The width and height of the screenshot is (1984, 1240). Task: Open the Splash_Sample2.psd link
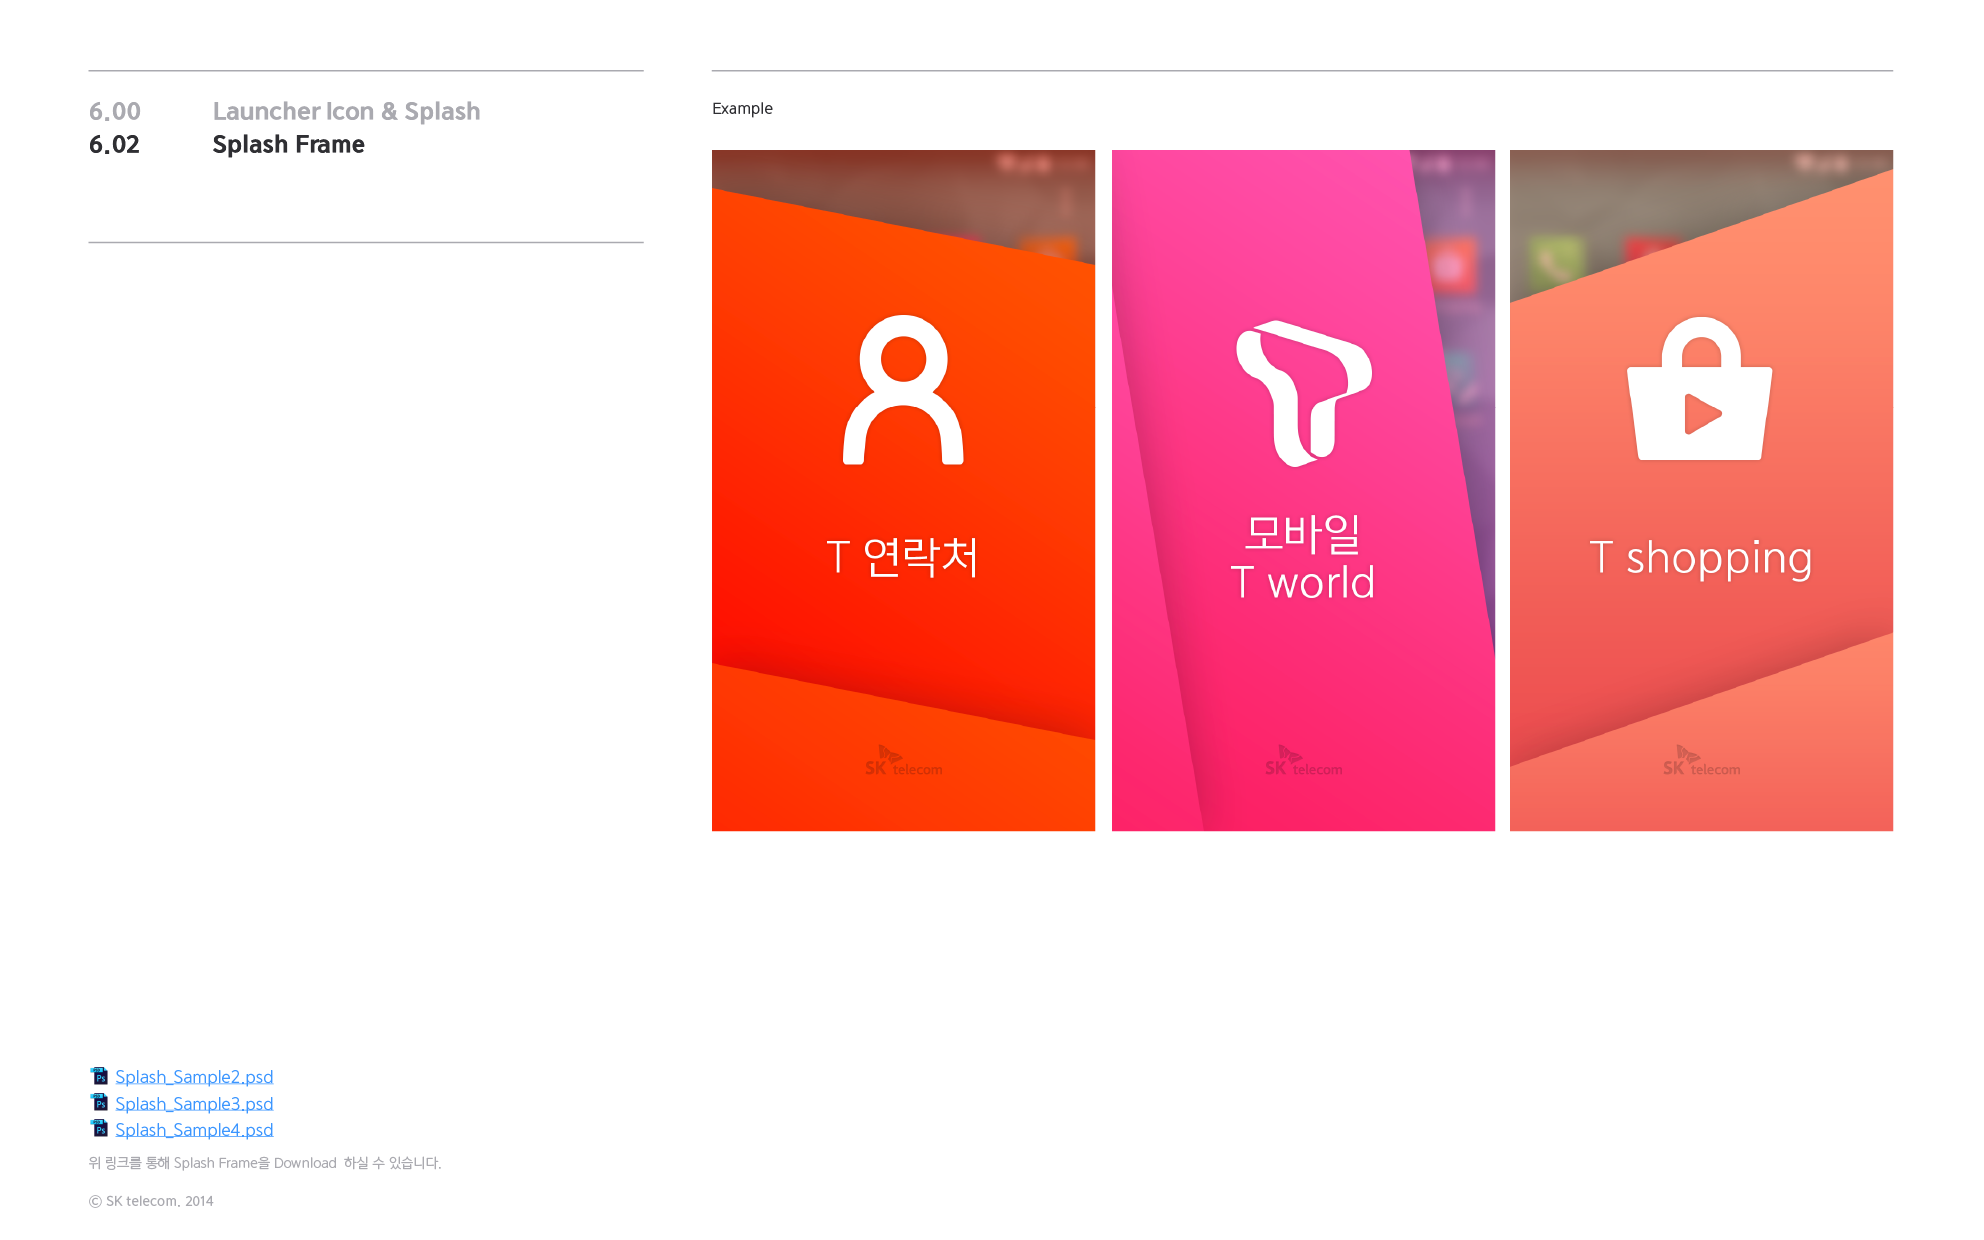pyautogui.click(x=194, y=1077)
